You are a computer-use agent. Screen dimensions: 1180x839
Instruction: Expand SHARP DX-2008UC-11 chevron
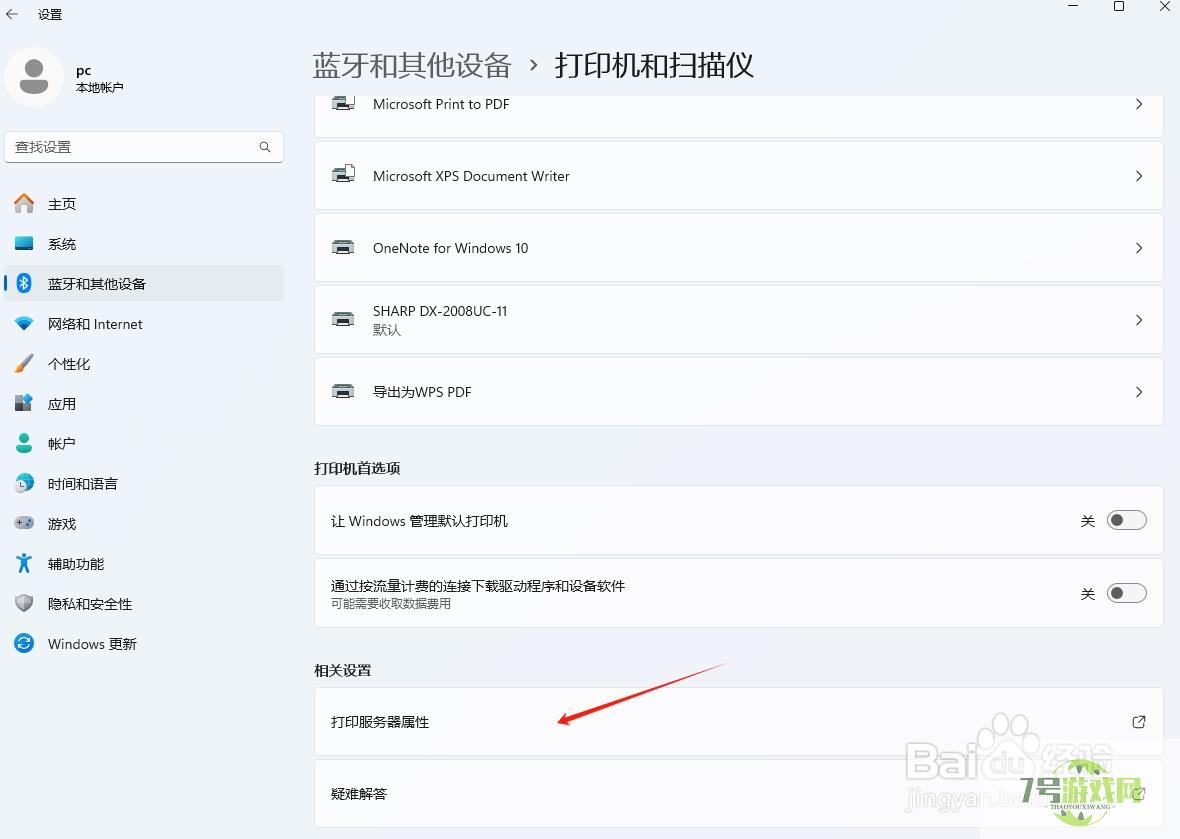pos(1139,320)
